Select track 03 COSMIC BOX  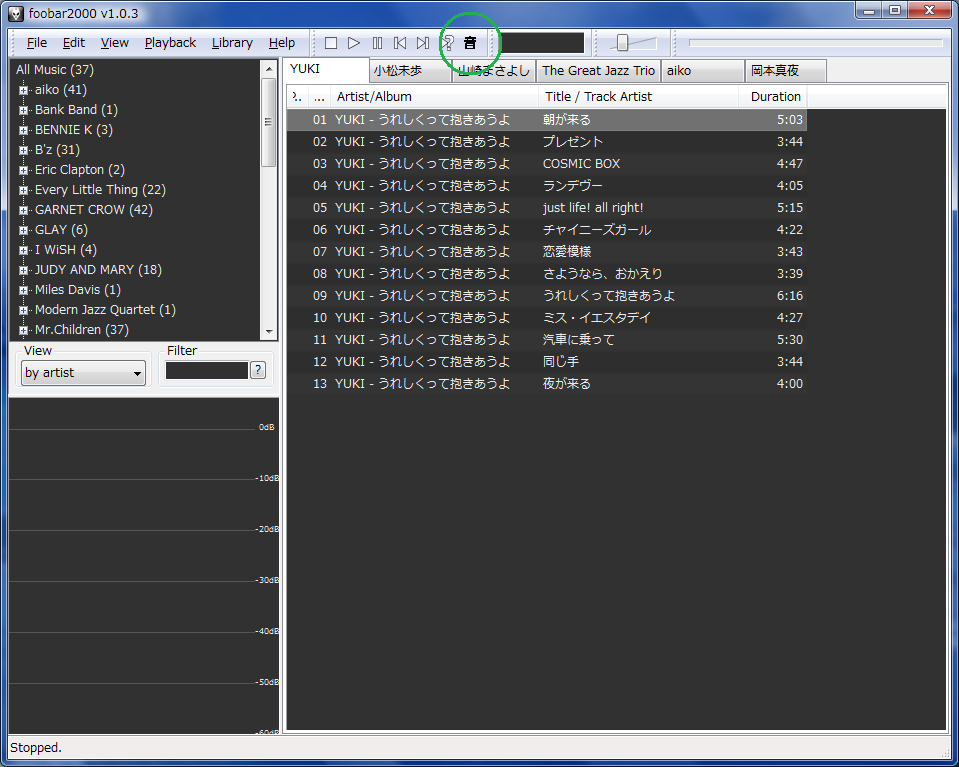[547, 164]
